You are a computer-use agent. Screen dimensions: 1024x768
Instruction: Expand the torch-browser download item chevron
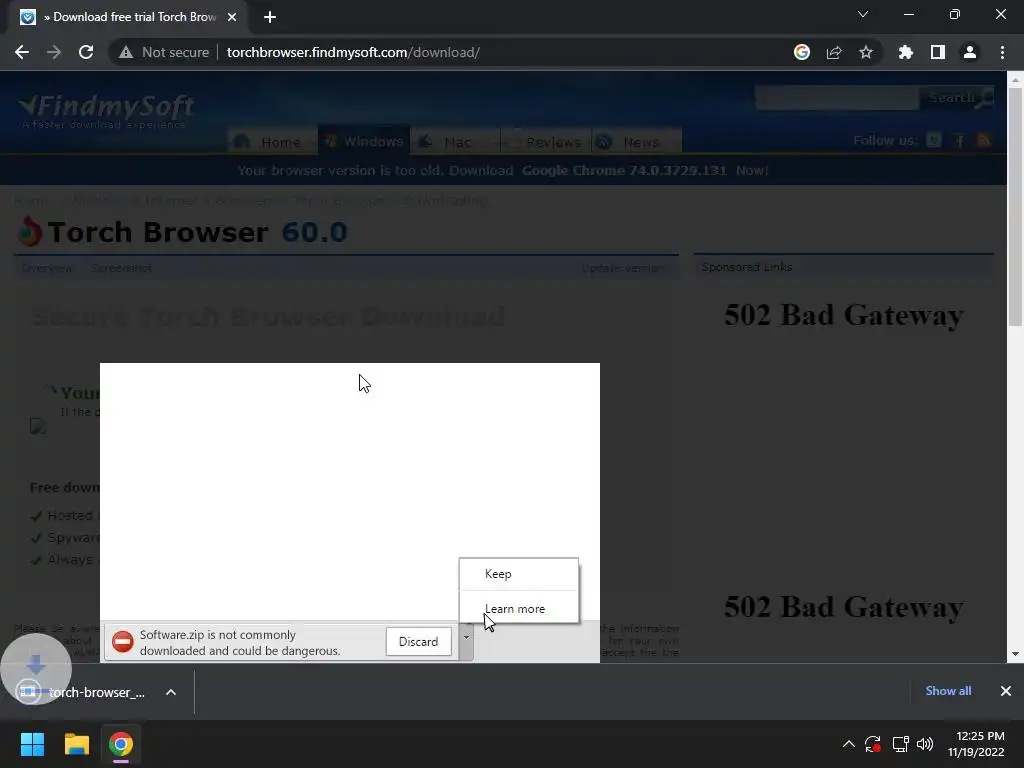(171, 692)
